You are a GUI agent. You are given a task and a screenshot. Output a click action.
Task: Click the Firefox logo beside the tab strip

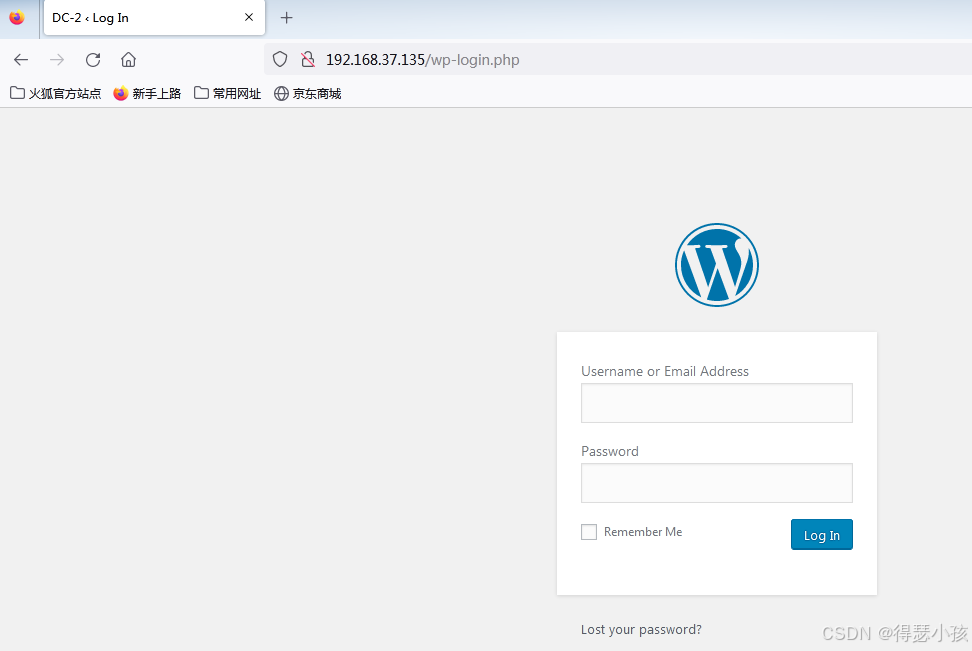point(17,17)
